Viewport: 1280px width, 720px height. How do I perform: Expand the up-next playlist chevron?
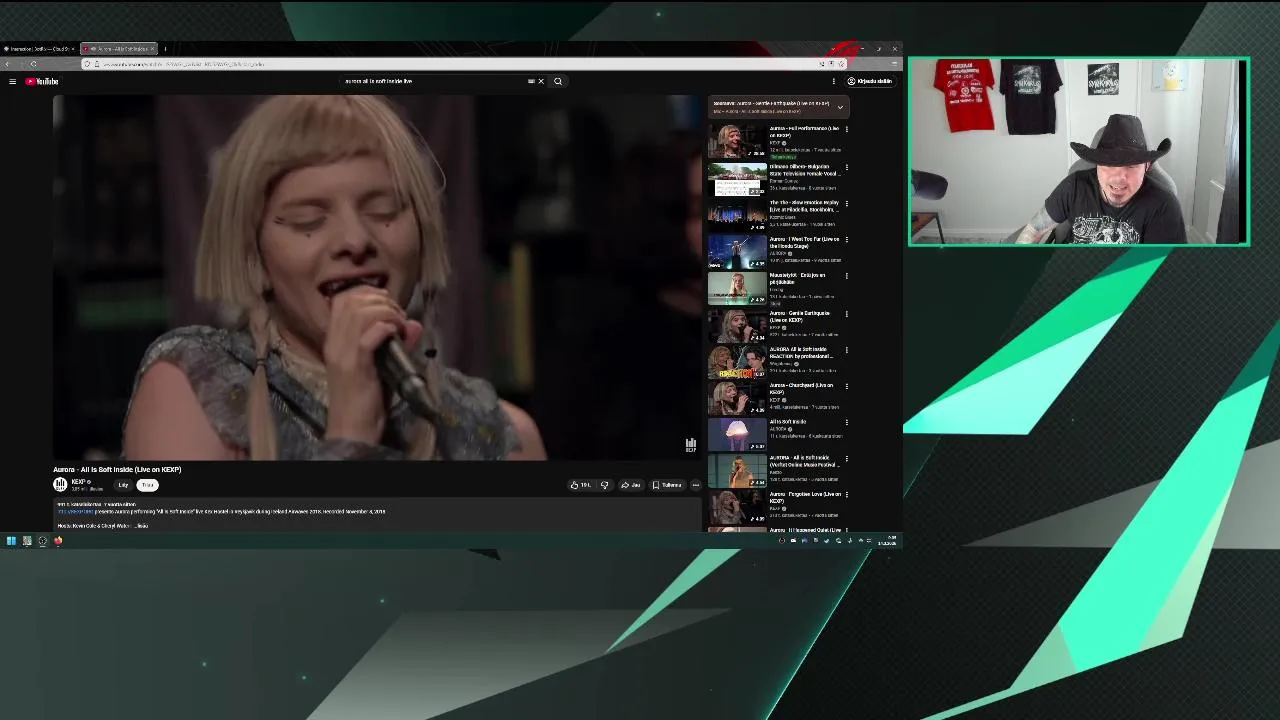pyautogui.click(x=840, y=106)
